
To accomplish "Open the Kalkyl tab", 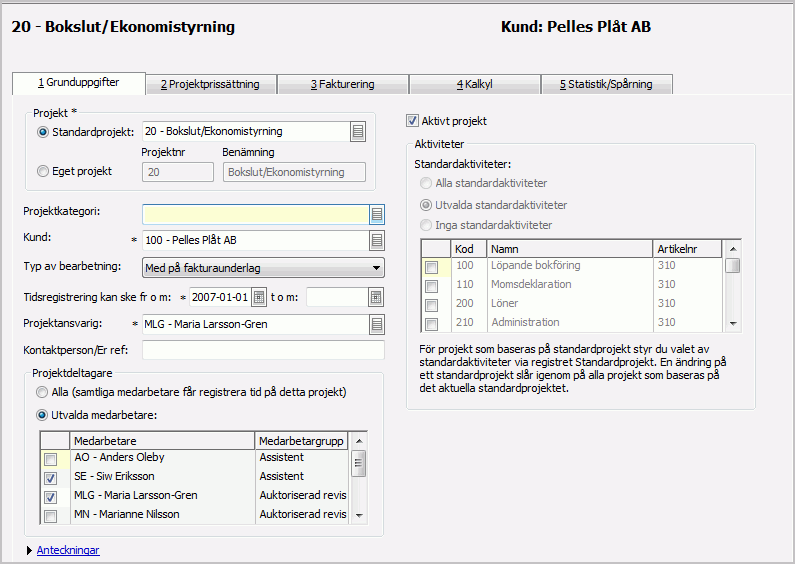I will [474, 84].
